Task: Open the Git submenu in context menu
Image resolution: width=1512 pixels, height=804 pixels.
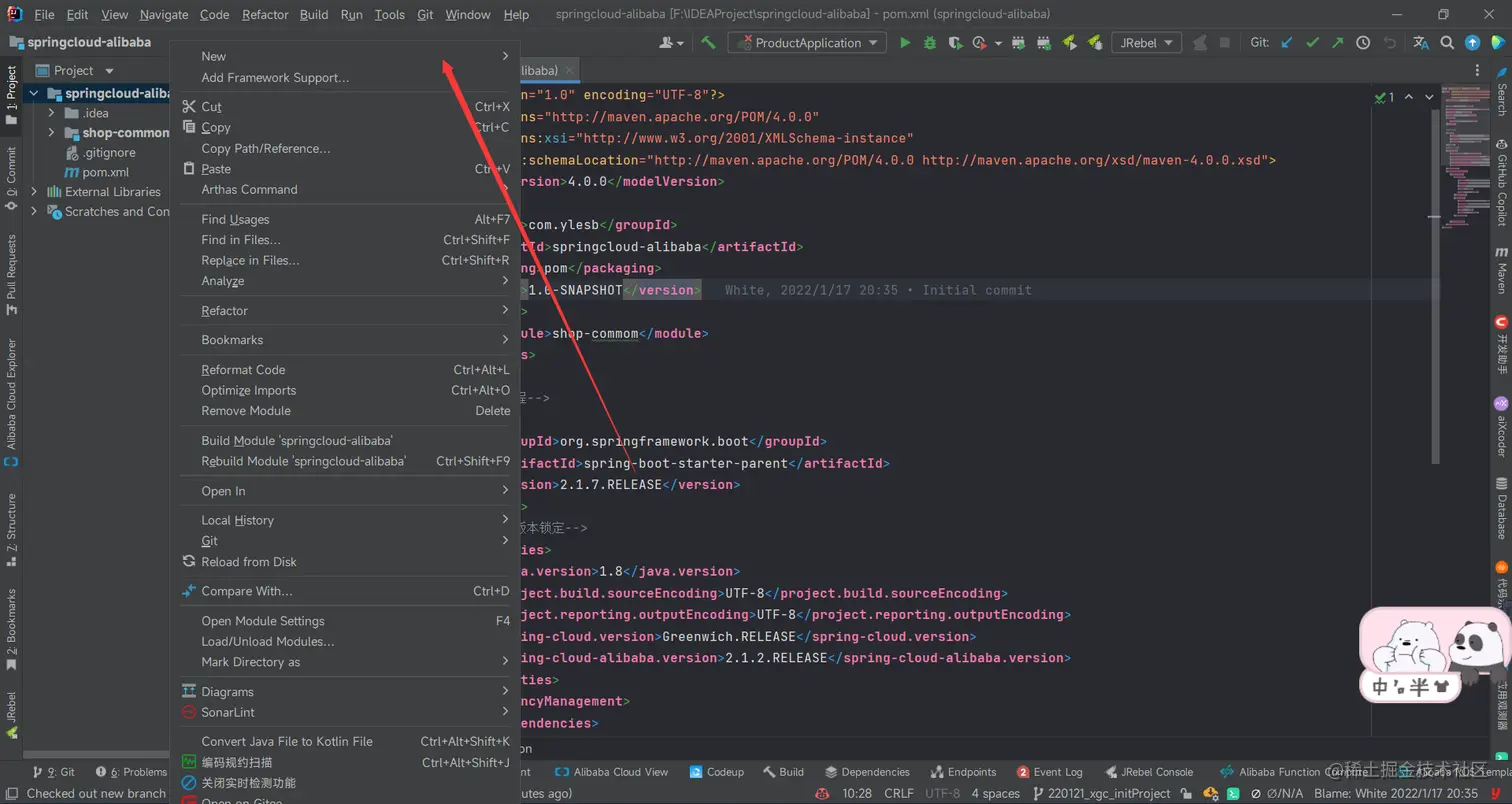Action: pos(346,541)
